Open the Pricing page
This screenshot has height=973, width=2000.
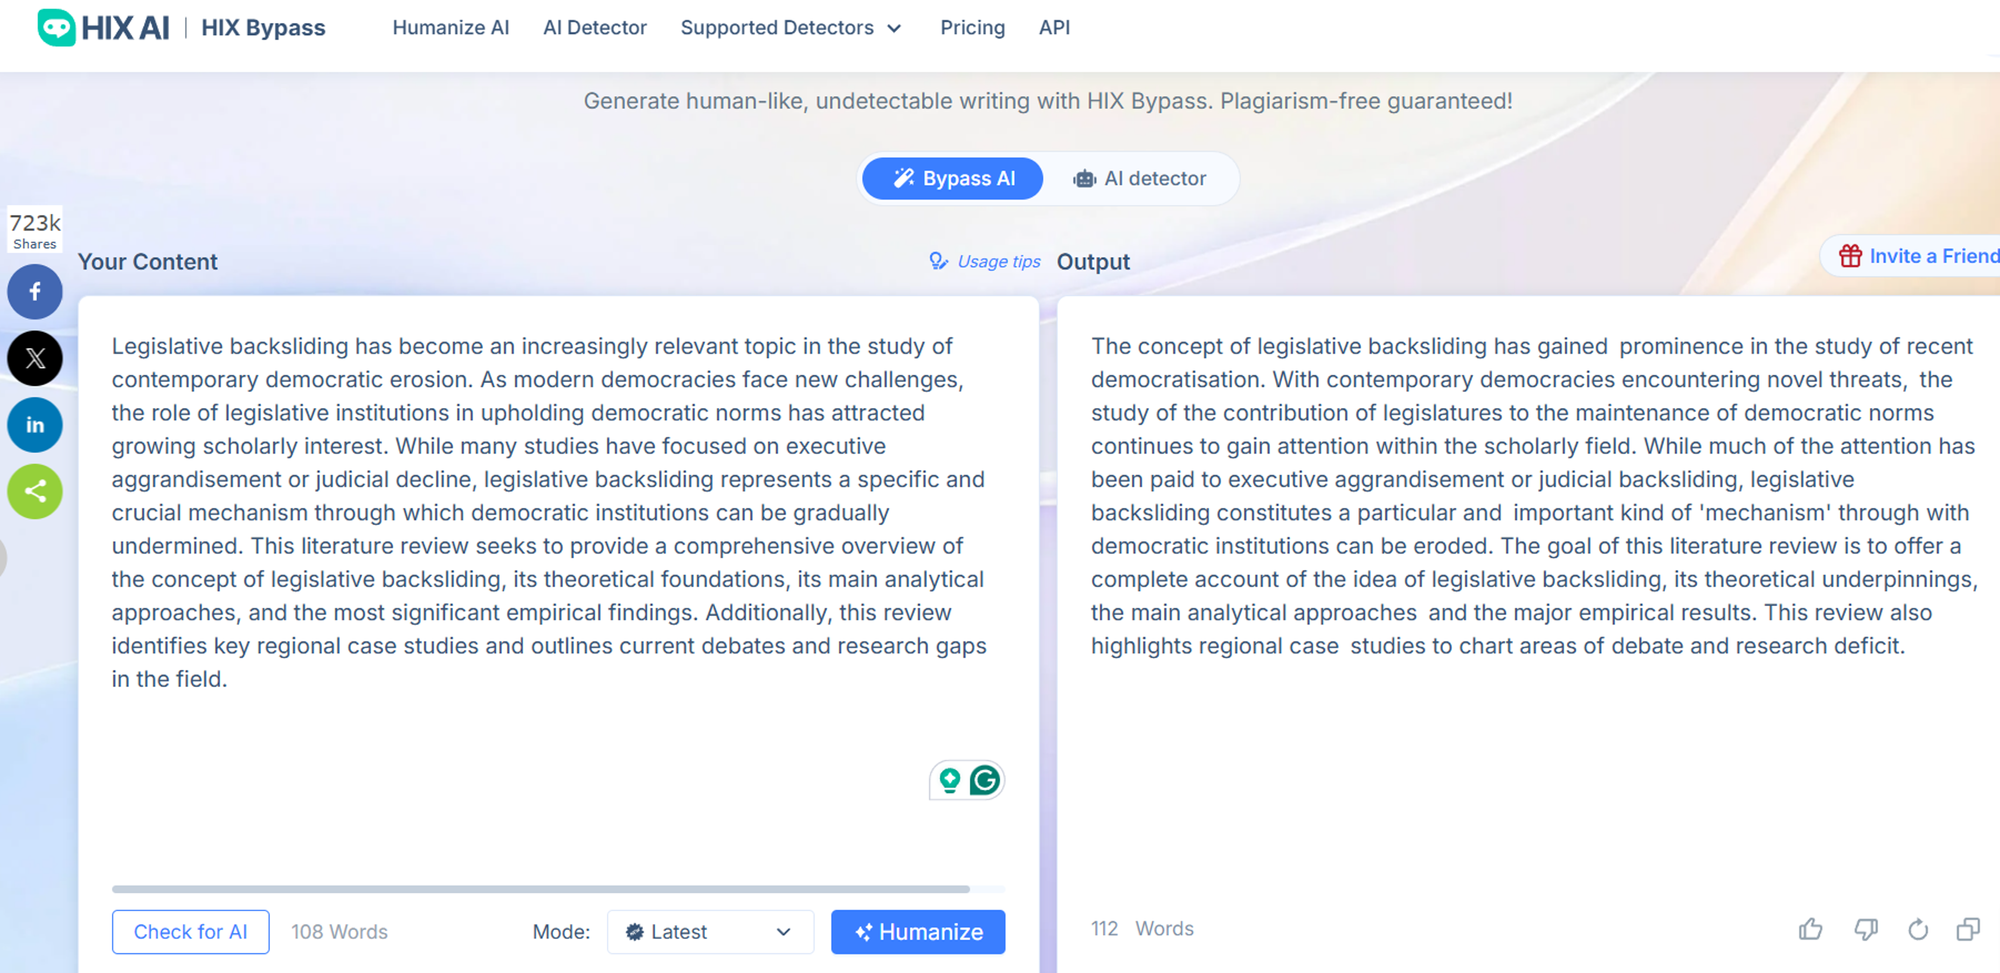click(x=972, y=28)
